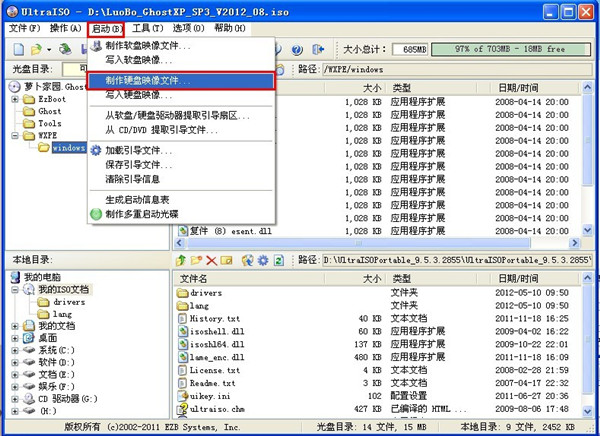Click the ultraiso.chm help file icon
The height and width of the screenshot is (436, 600).
pos(183,409)
